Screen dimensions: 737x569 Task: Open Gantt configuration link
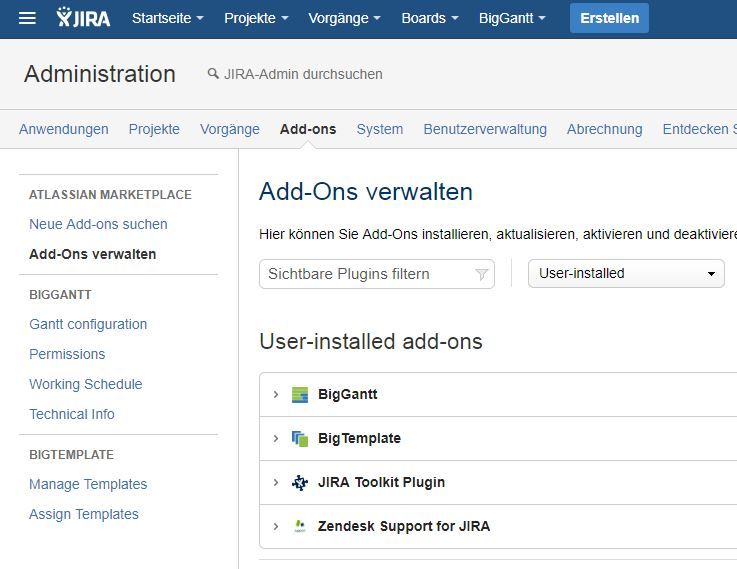tap(88, 324)
